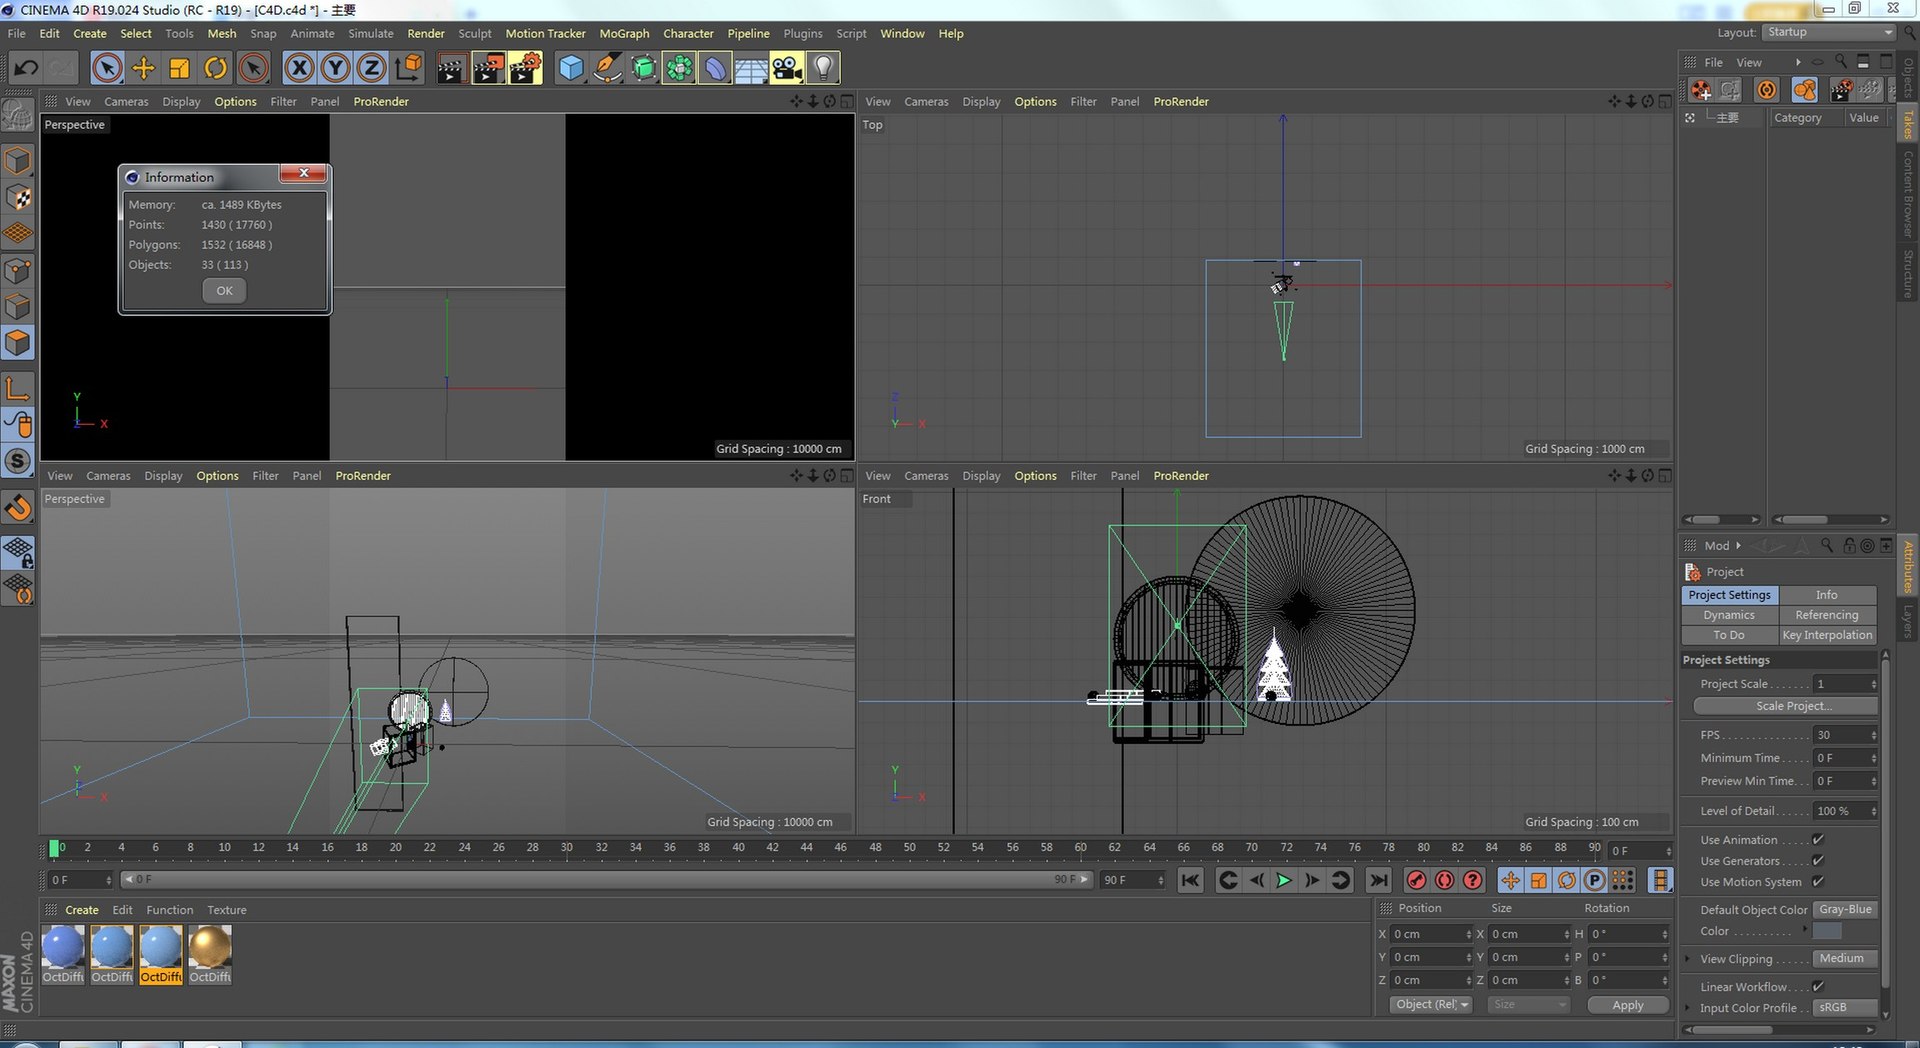
Task: Click Render to Picture Viewer icon
Action: tap(488, 68)
